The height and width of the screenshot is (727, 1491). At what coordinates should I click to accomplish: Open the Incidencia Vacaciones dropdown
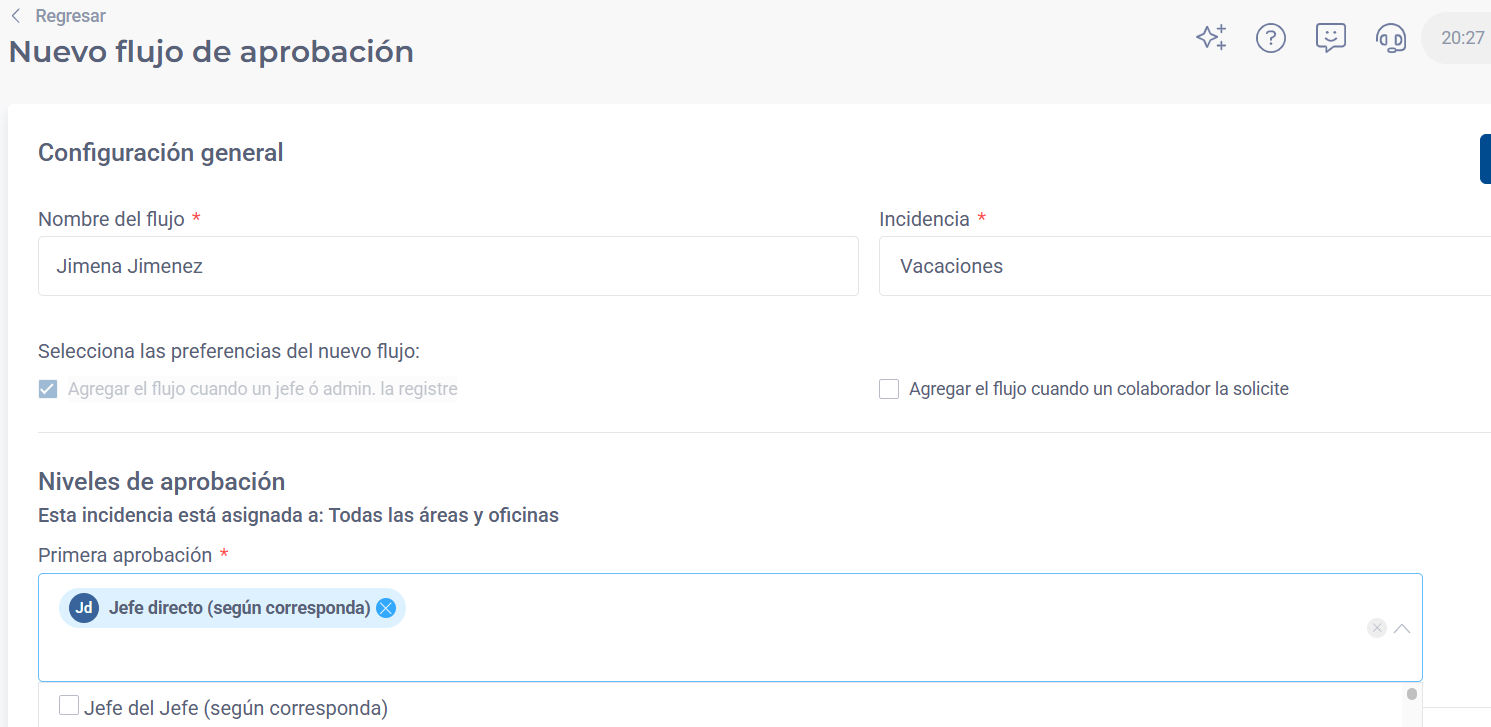pyautogui.click(x=1184, y=266)
